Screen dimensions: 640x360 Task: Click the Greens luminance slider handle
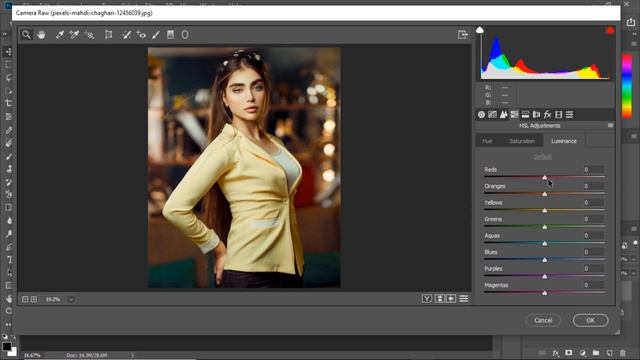545,227
